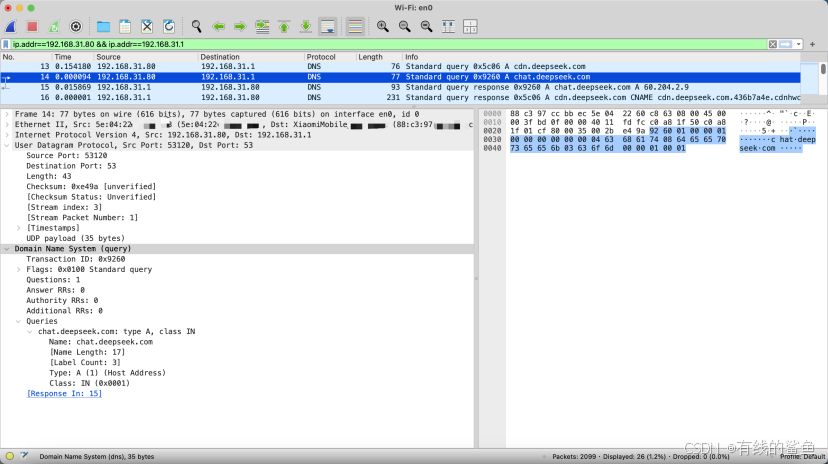Screen dimensions: 828x464
Task: Select packet 16 CNAME response row
Action: [x=400, y=98]
